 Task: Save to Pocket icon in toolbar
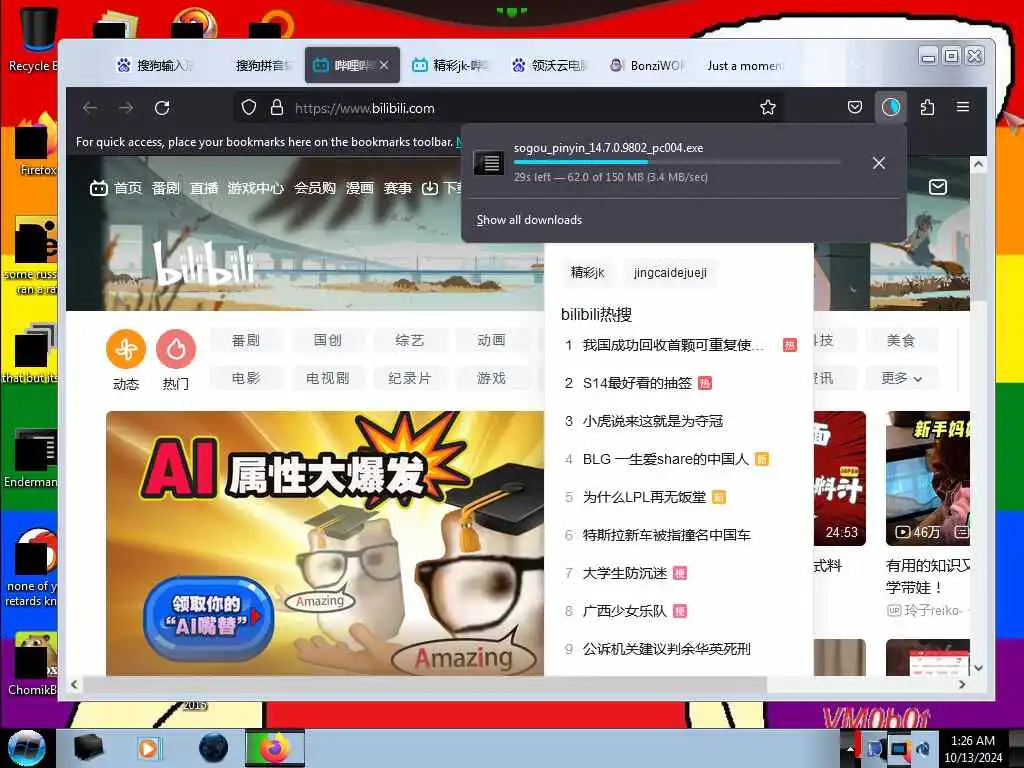tap(855, 107)
